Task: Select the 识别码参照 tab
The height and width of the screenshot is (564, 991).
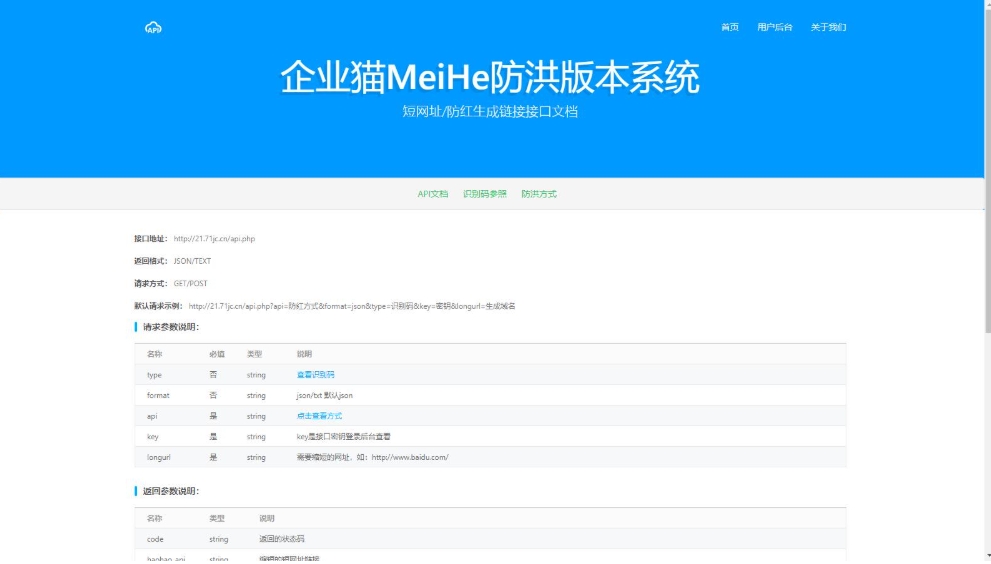Action: [x=484, y=194]
